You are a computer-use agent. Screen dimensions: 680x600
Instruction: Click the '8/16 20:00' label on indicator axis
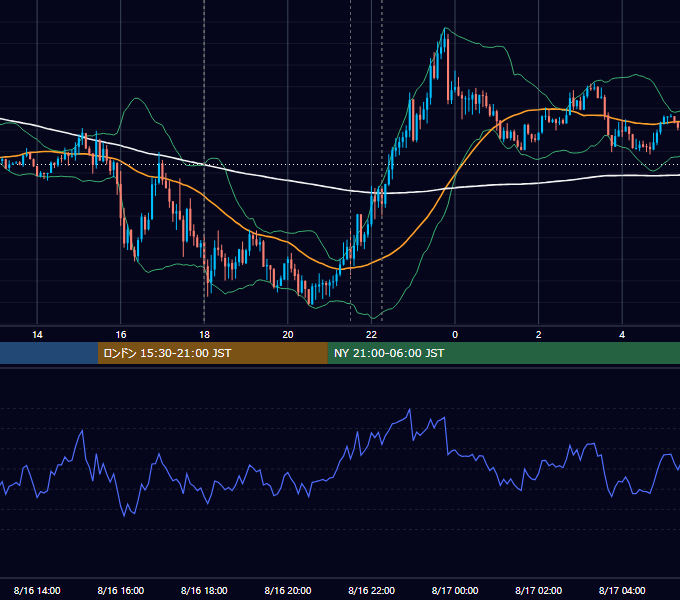[x=288, y=590]
